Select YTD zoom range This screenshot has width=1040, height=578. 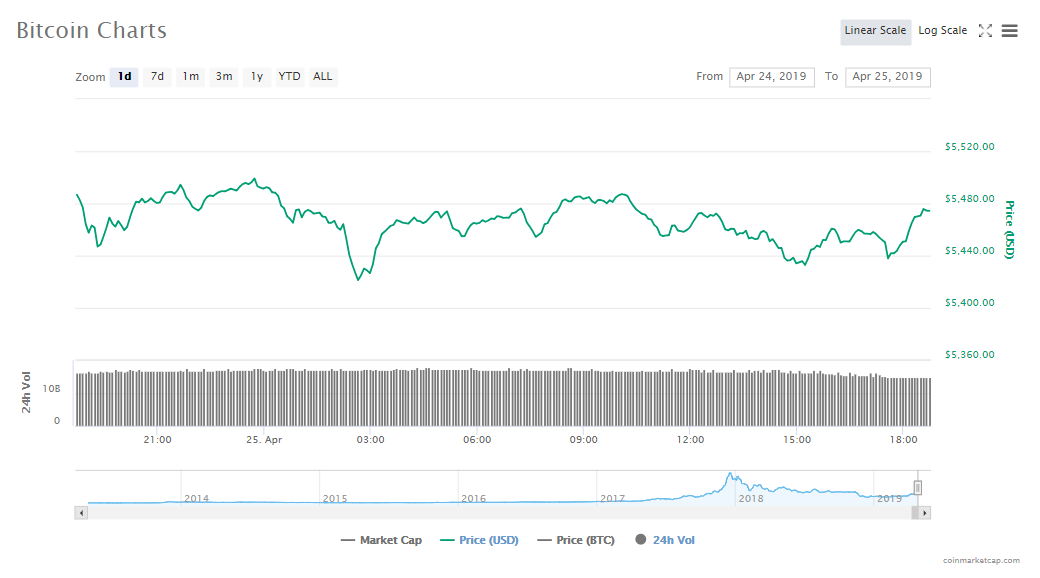pyautogui.click(x=289, y=77)
